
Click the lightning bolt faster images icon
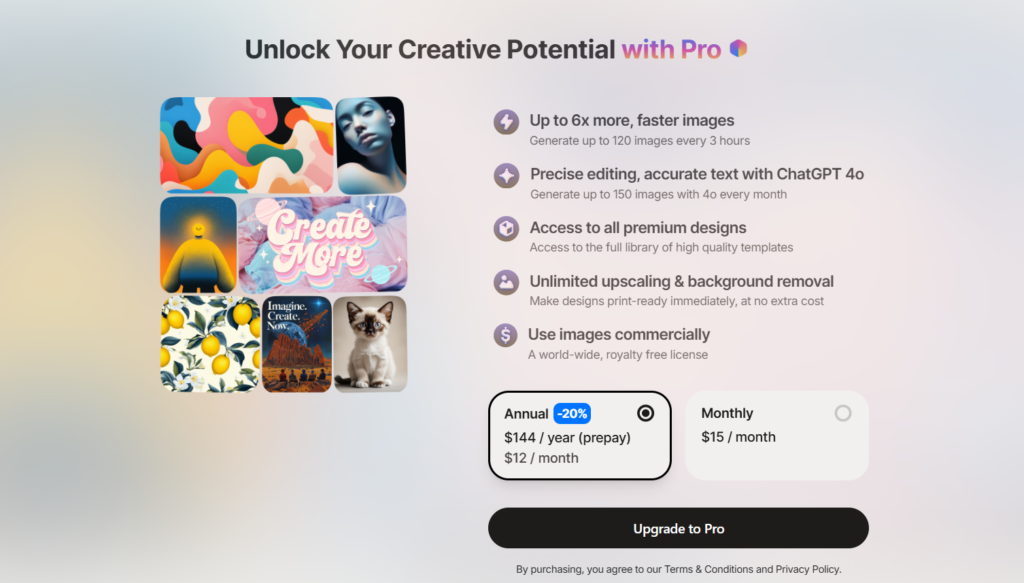(x=506, y=122)
